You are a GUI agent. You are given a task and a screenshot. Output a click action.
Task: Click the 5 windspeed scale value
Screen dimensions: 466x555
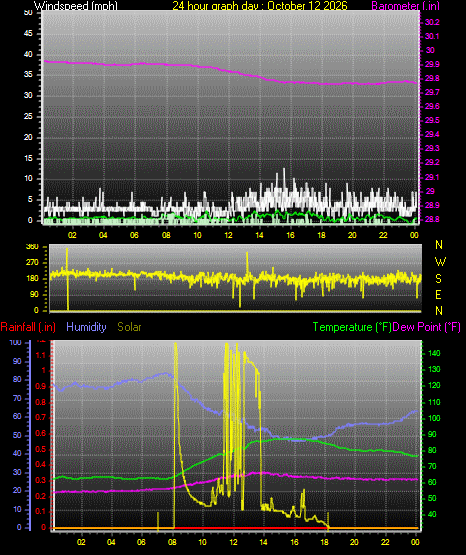pyautogui.click(x=30, y=200)
